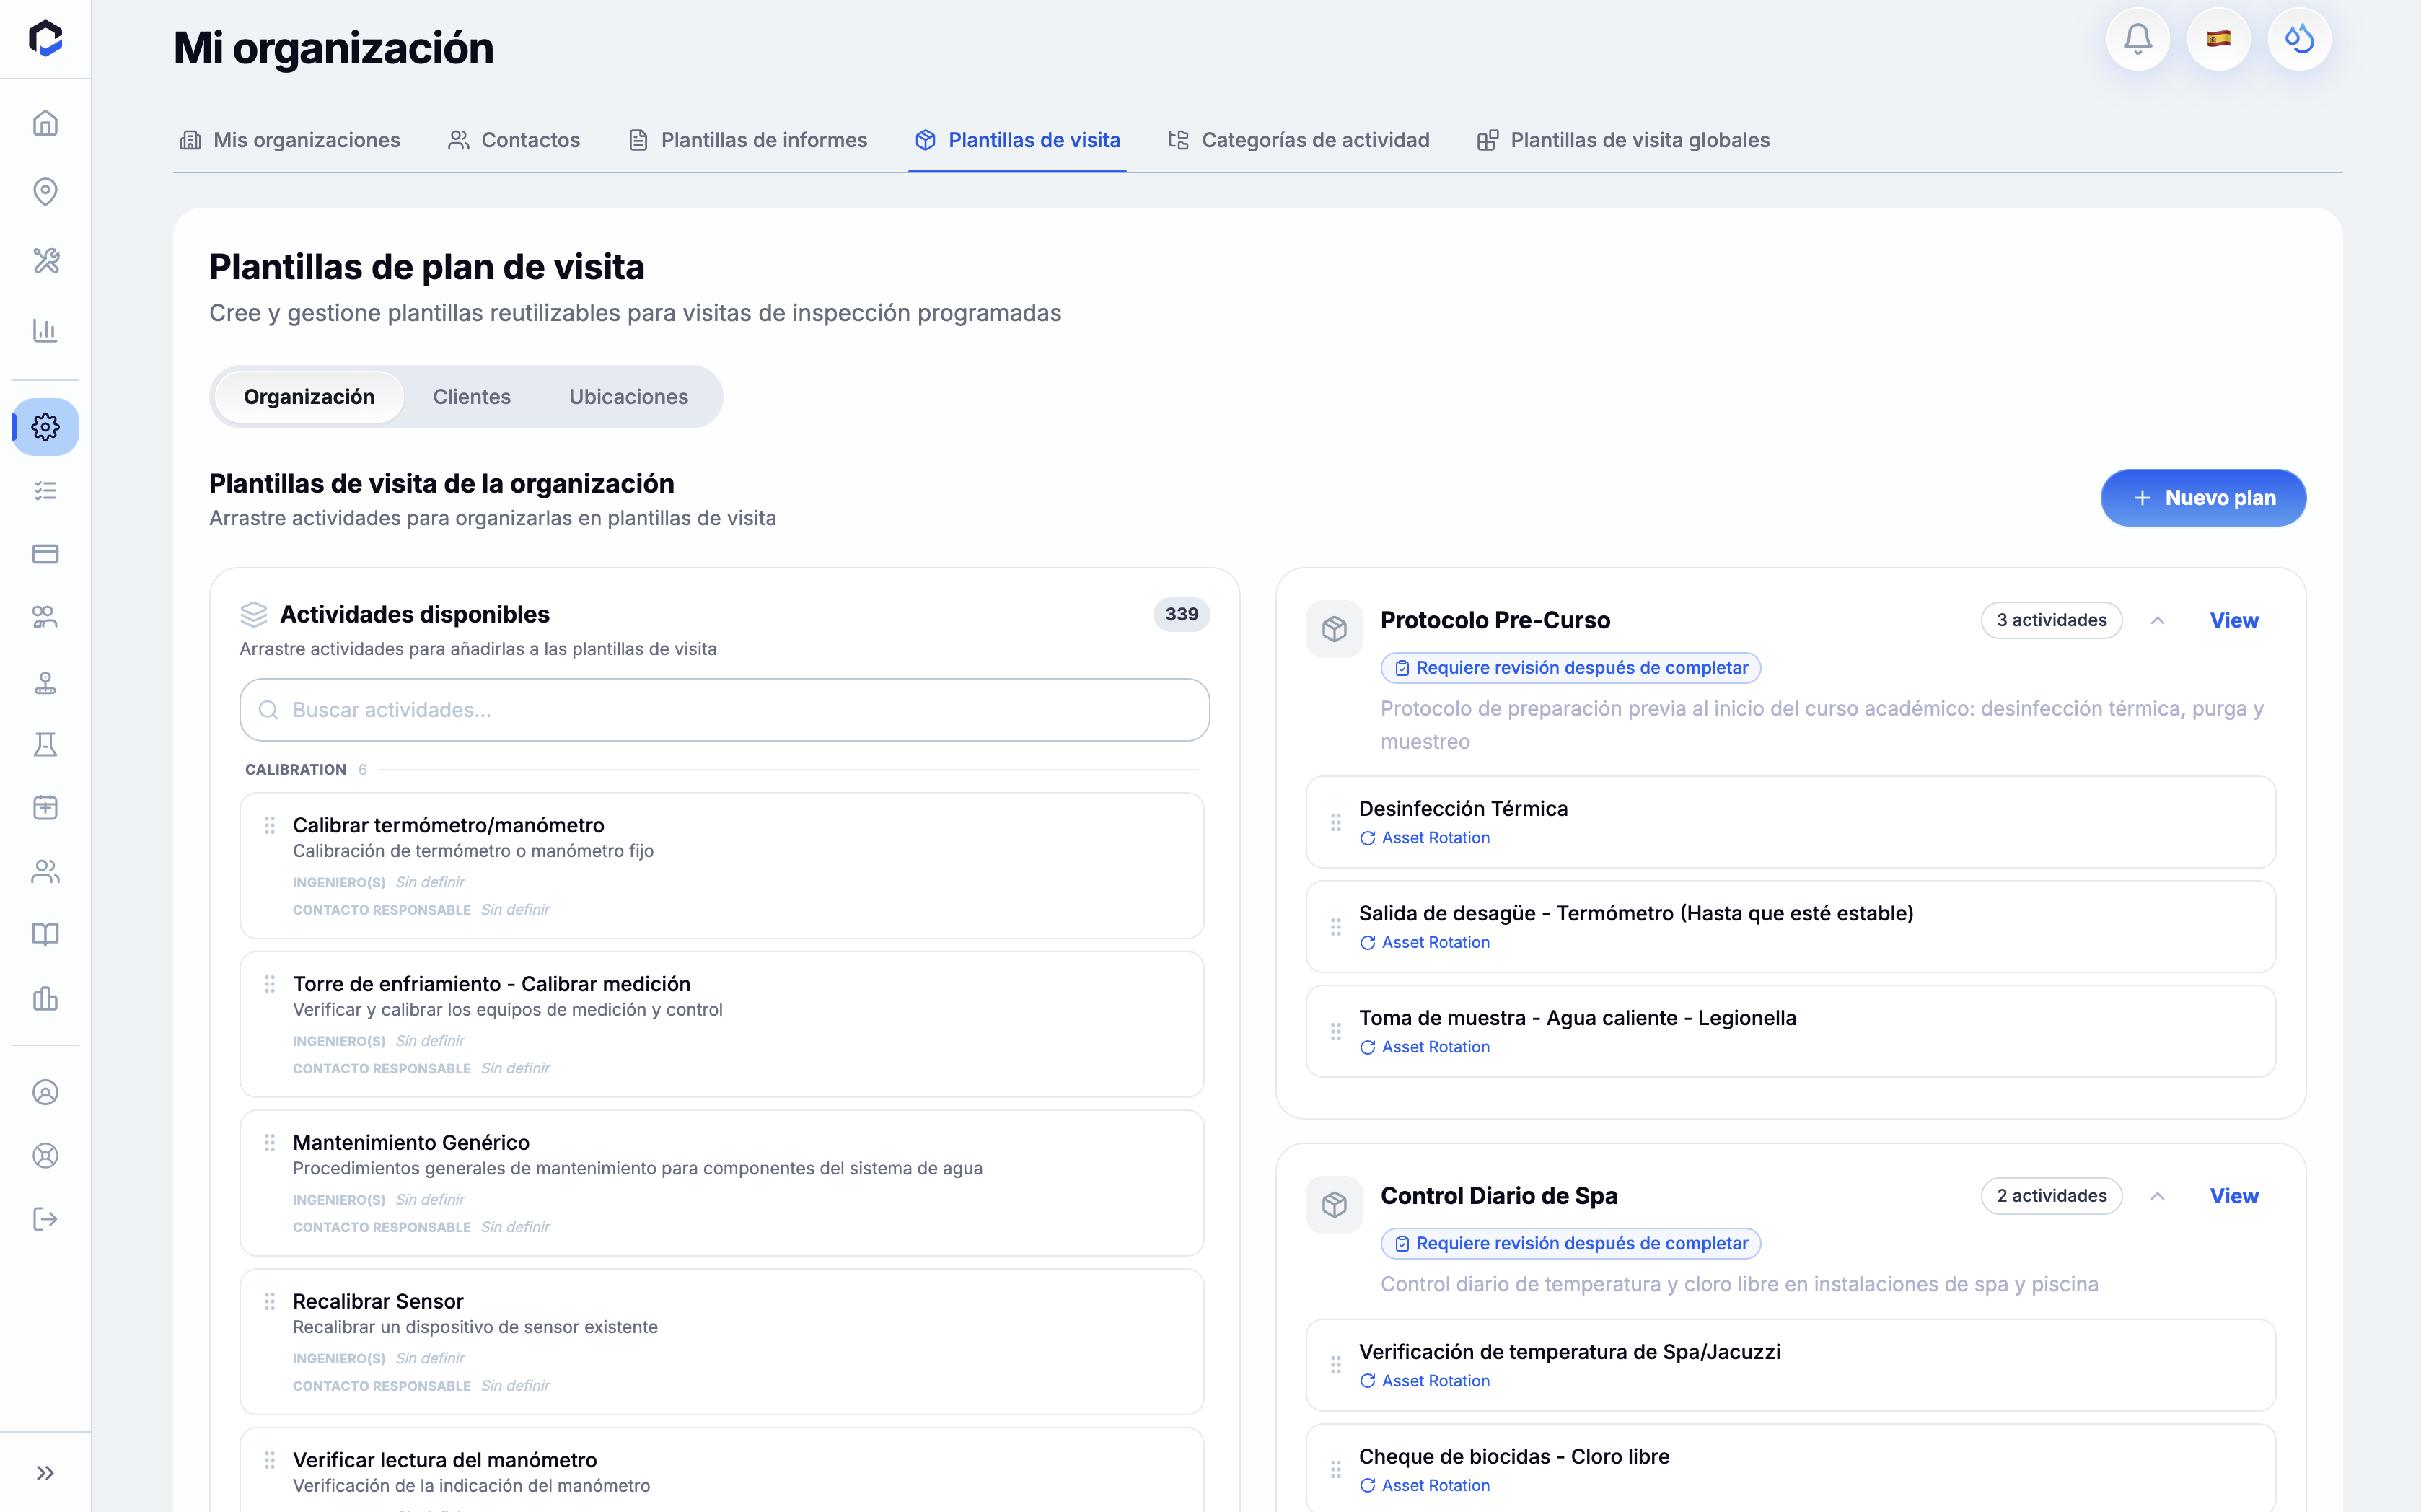2421x1512 pixels.
Task: Switch to Contactos tab
Action: pos(514,140)
